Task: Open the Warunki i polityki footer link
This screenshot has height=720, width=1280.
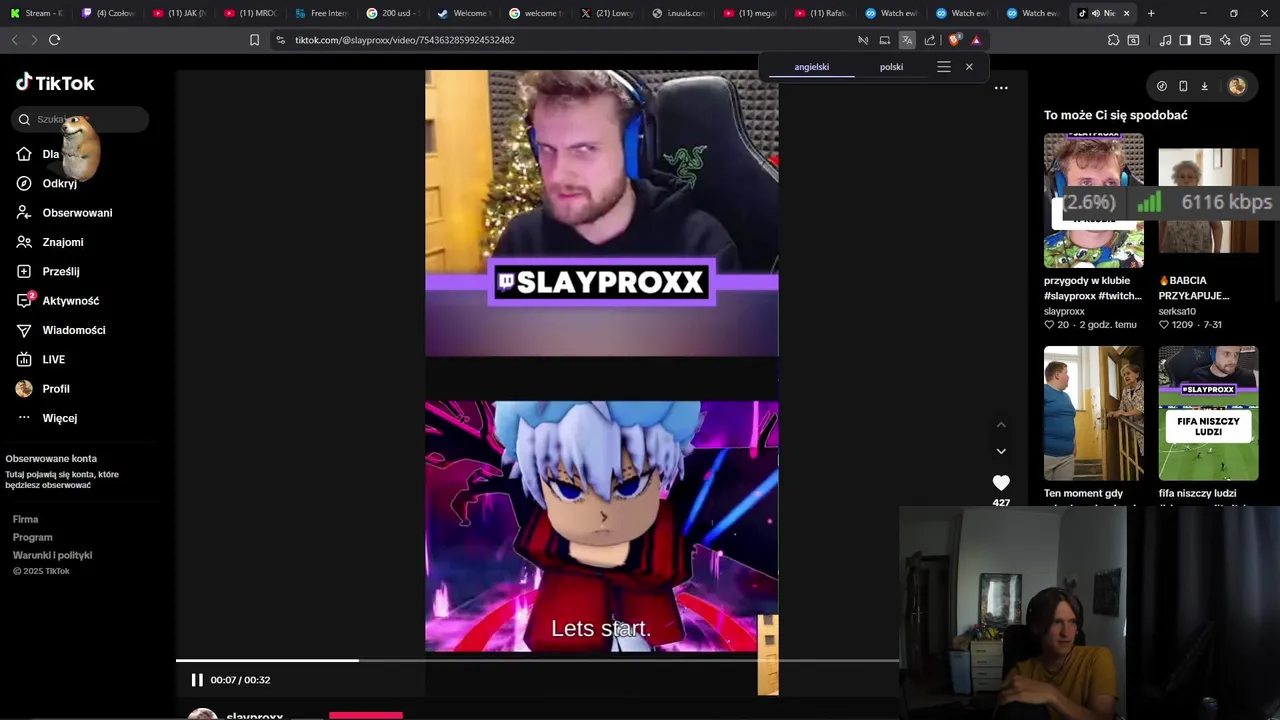Action: pyautogui.click(x=52, y=555)
